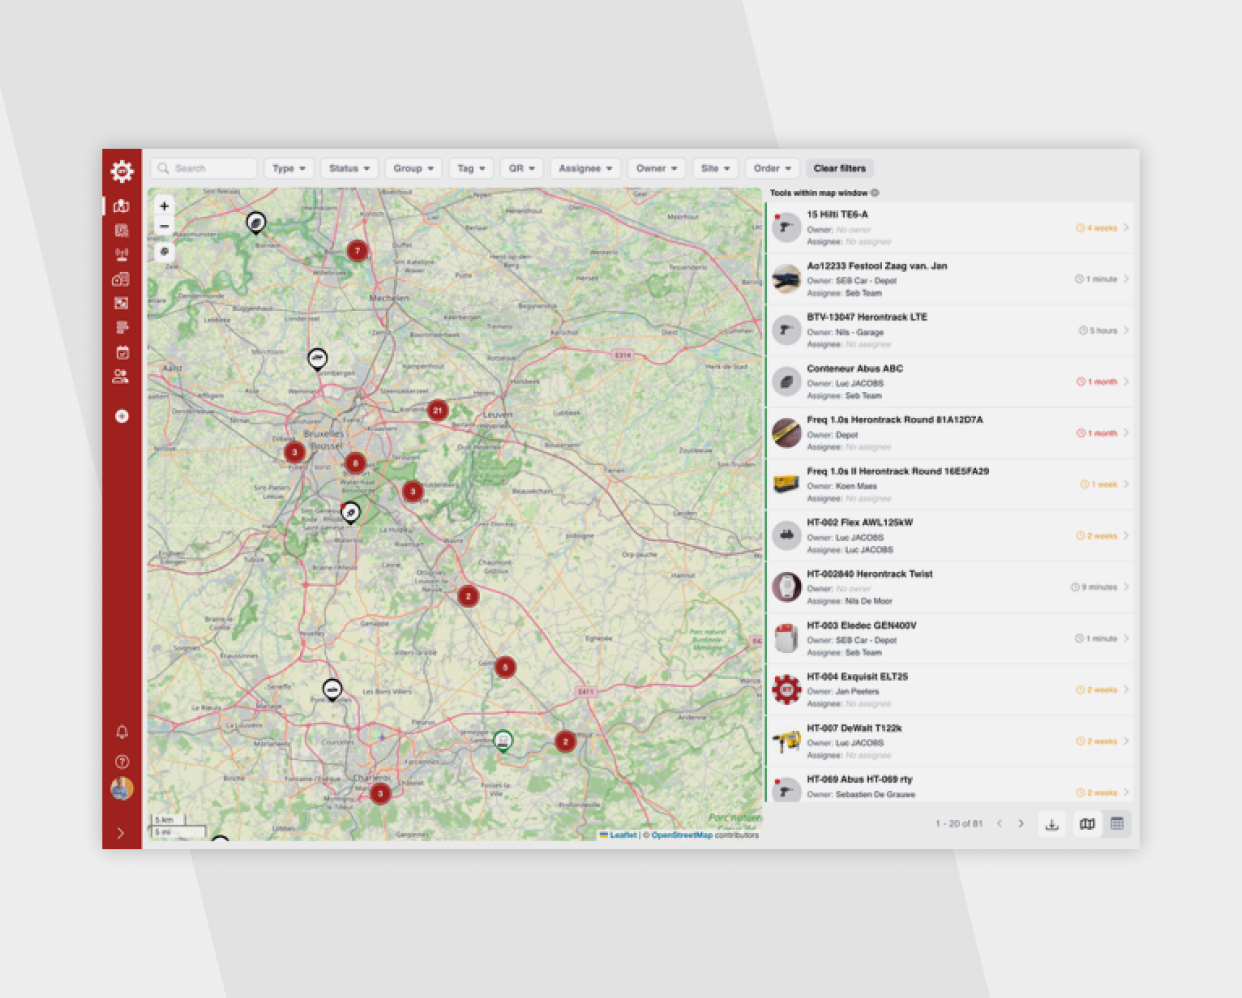Click the black tool pin near Bornem
1242x998 pixels.
[256, 222]
